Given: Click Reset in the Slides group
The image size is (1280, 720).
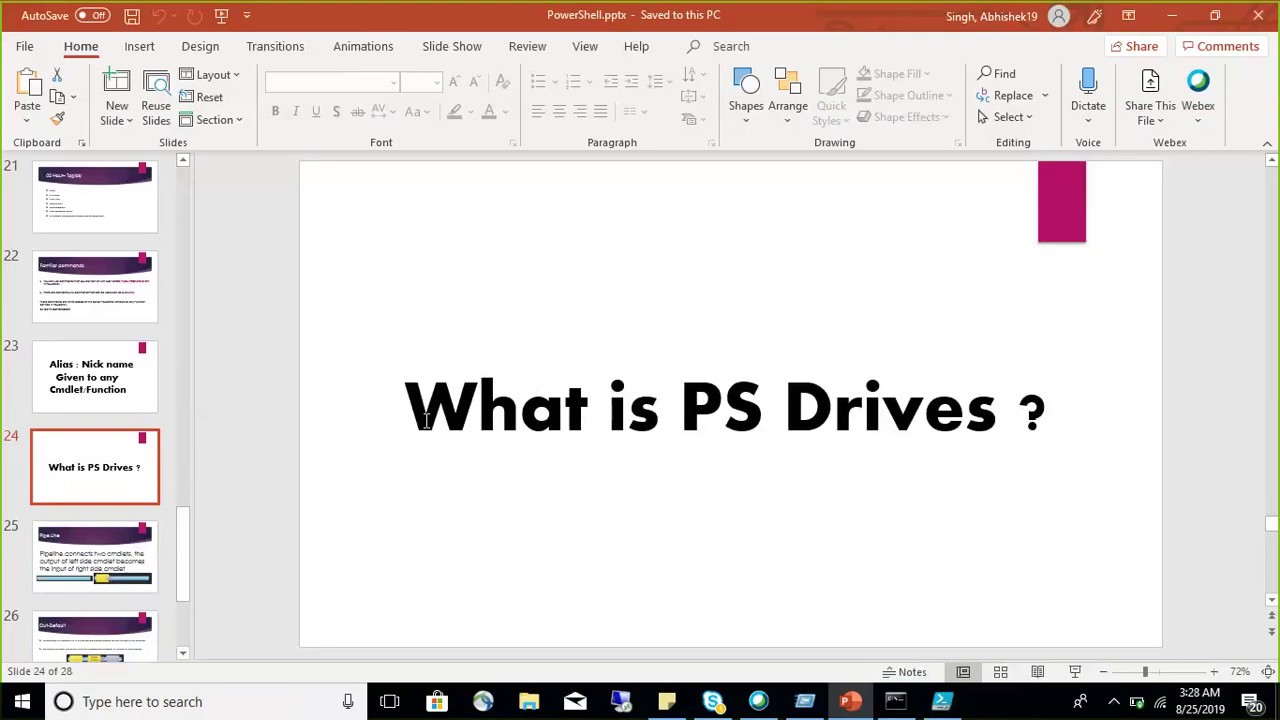Looking at the screenshot, I should (201, 97).
